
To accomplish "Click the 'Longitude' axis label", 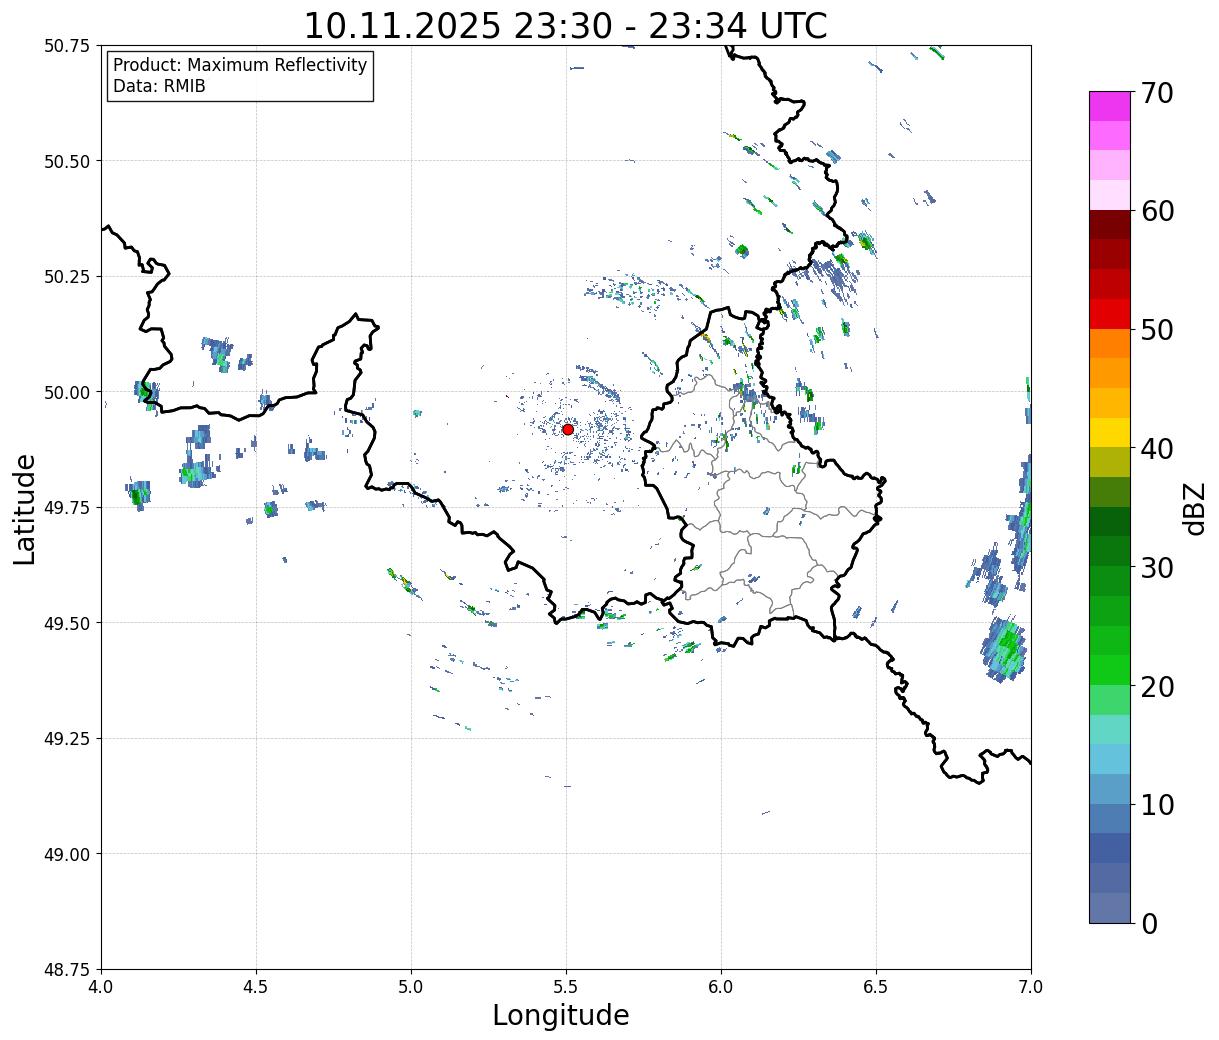I will pyautogui.click(x=561, y=1015).
